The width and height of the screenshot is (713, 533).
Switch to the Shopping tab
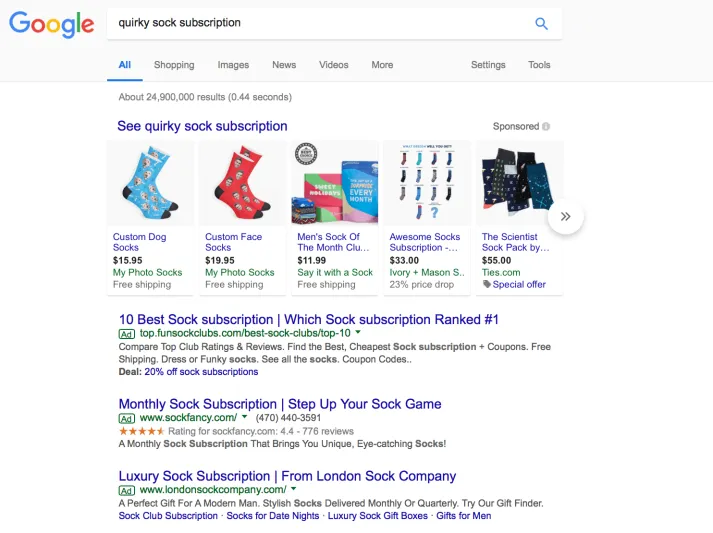[x=174, y=65]
